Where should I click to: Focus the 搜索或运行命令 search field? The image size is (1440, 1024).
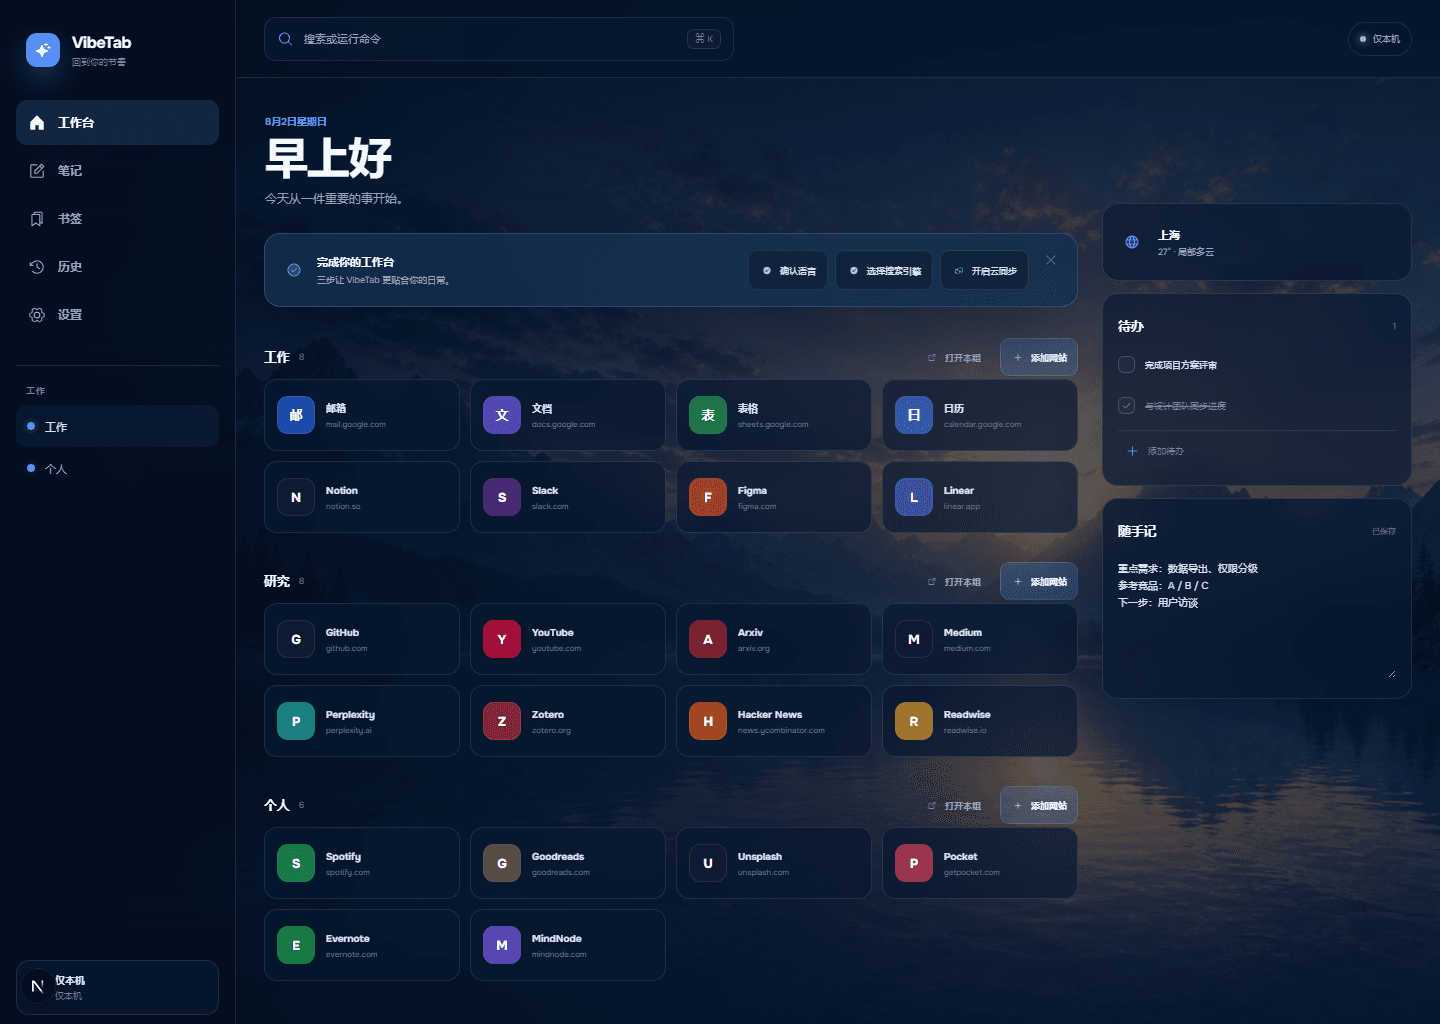coord(498,39)
